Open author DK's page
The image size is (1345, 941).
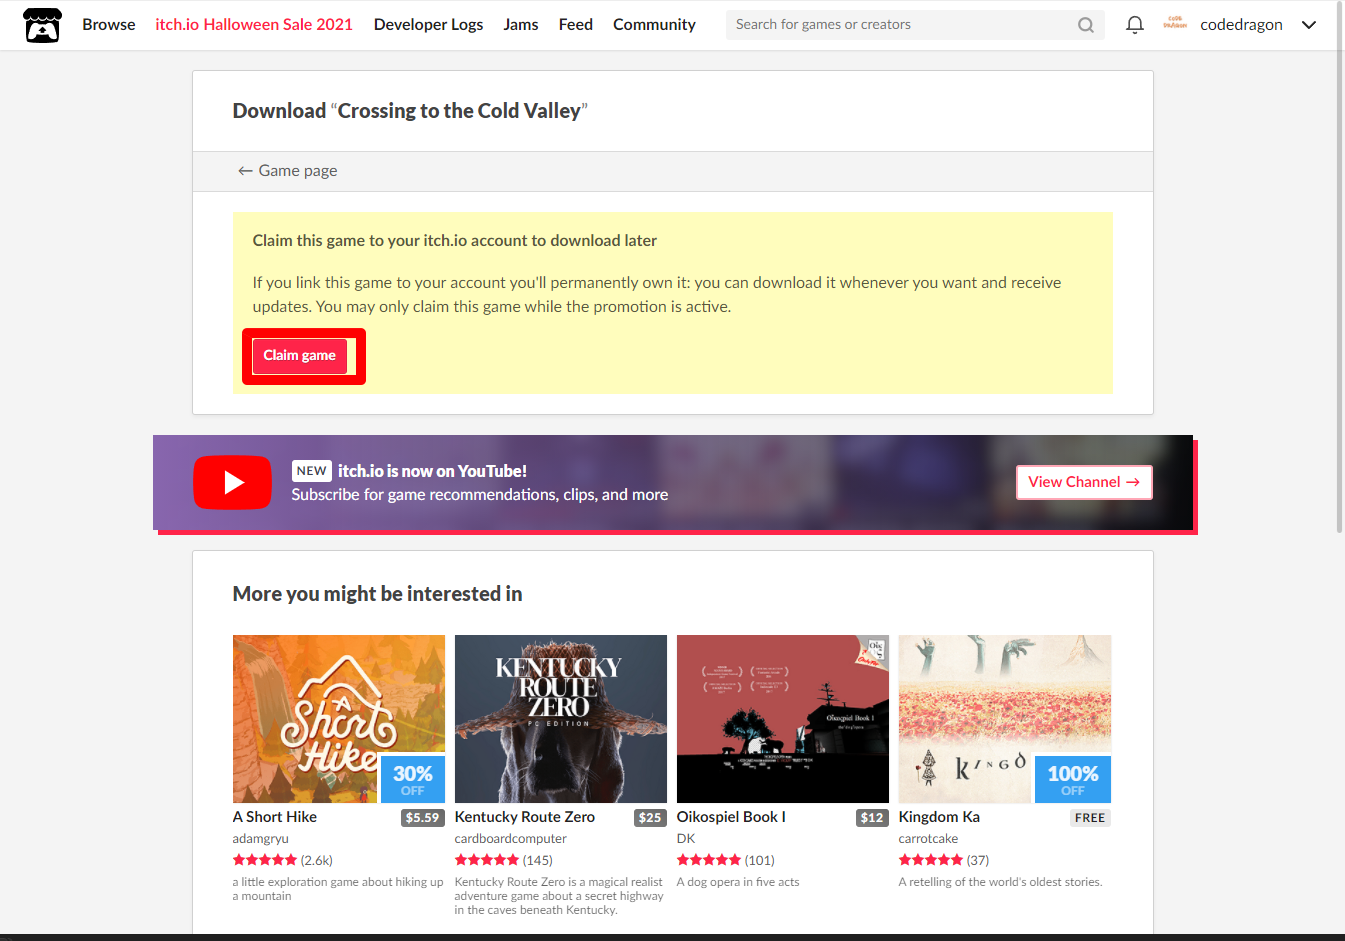point(686,839)
